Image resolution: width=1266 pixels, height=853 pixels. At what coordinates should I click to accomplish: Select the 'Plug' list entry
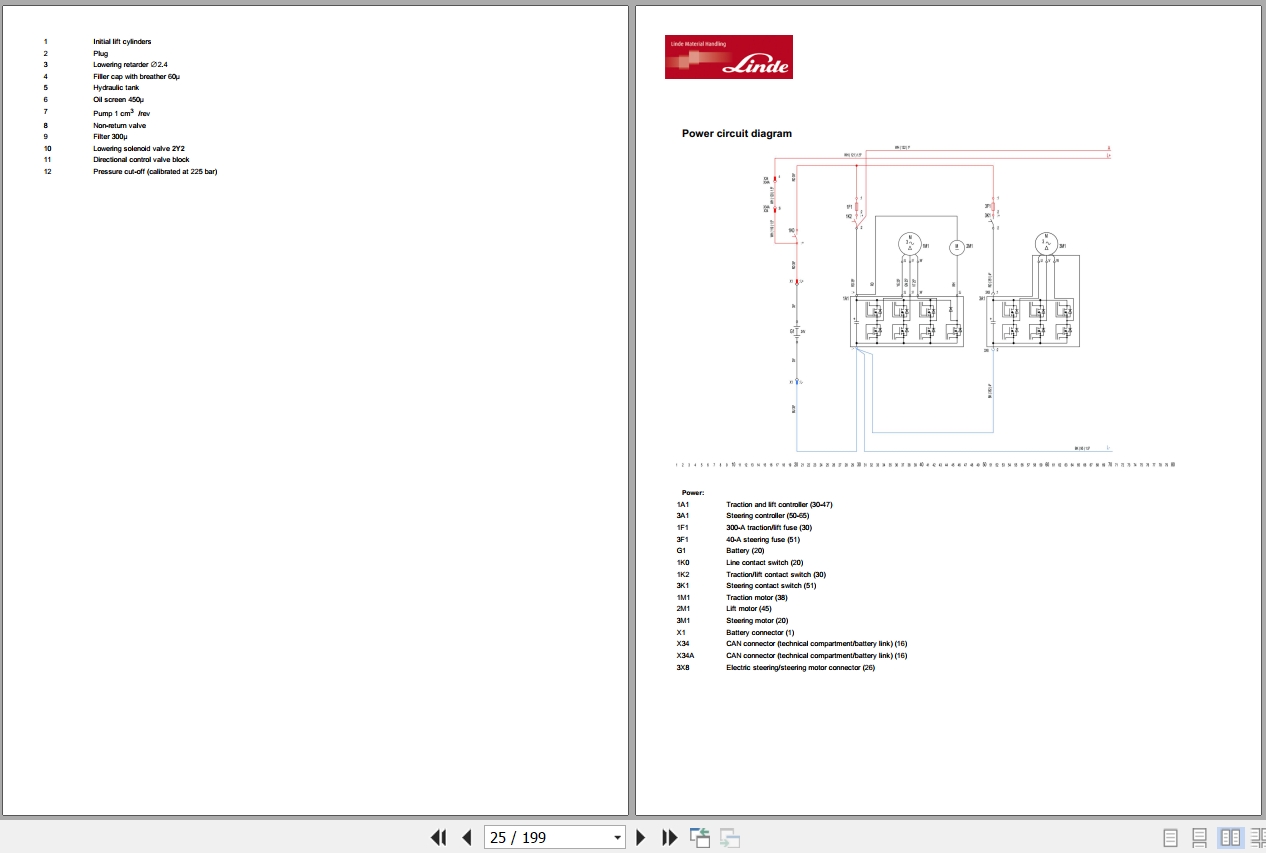pyautogui.click(x=101, y=54)
